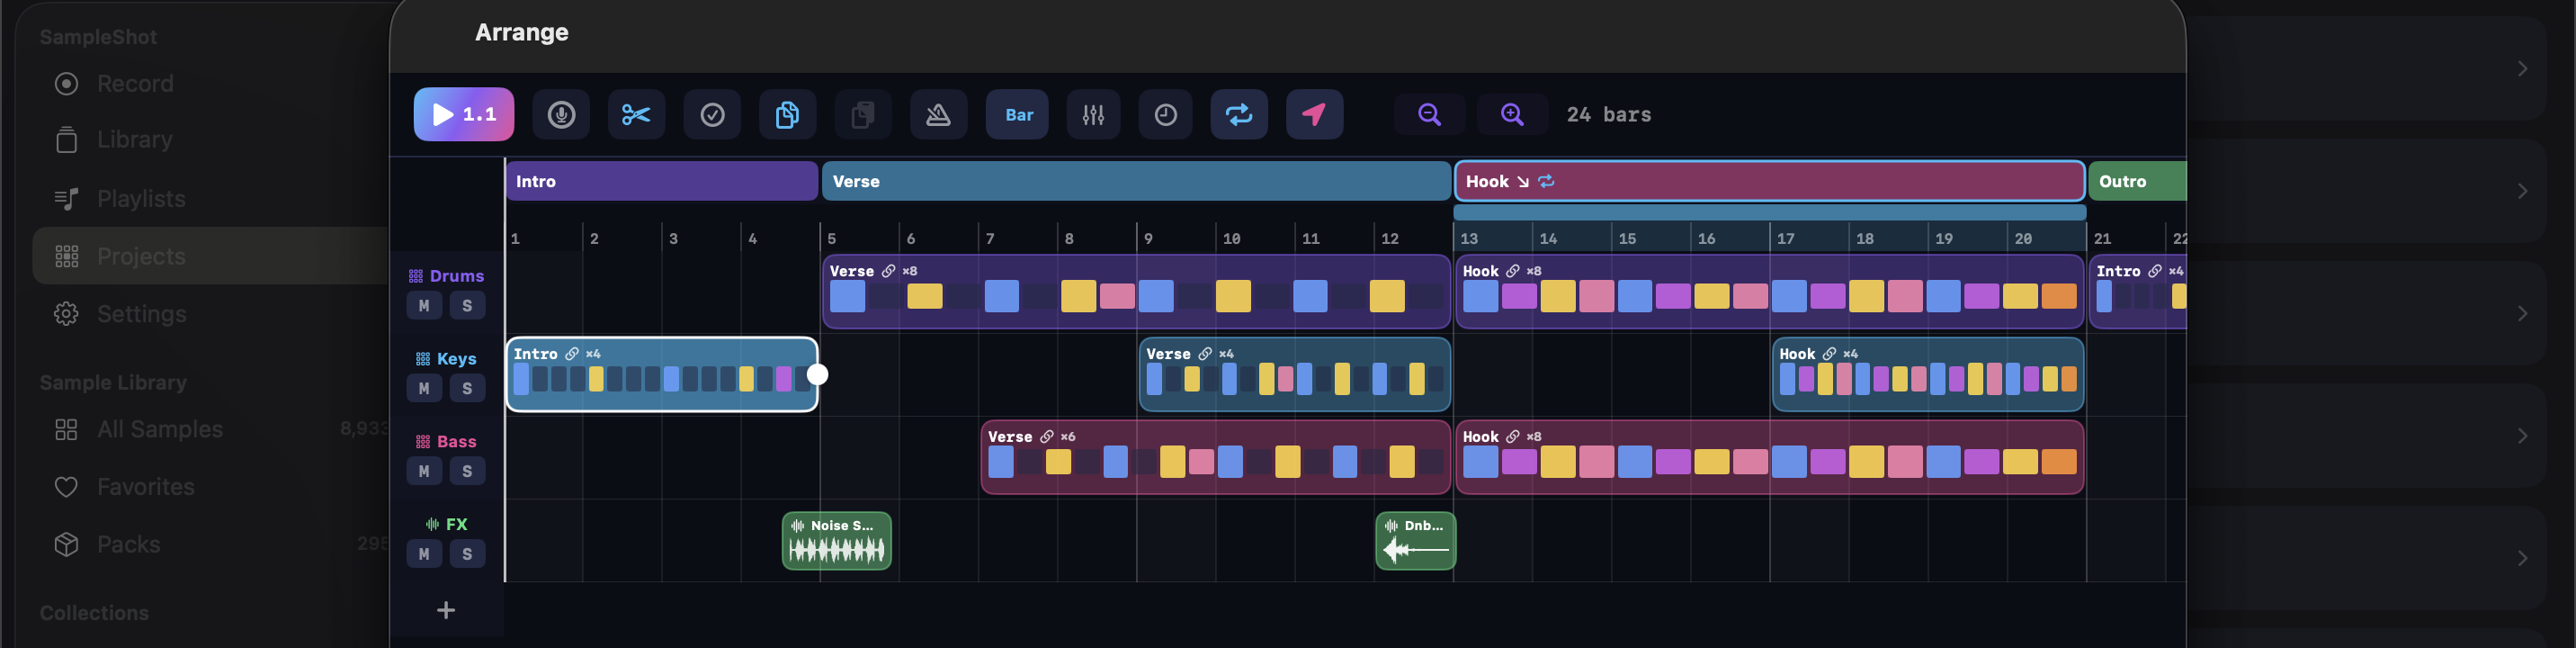Select the scissors split tool
Image resolution: width=2576 pixels, height=648 pixels.
[636, 114]
